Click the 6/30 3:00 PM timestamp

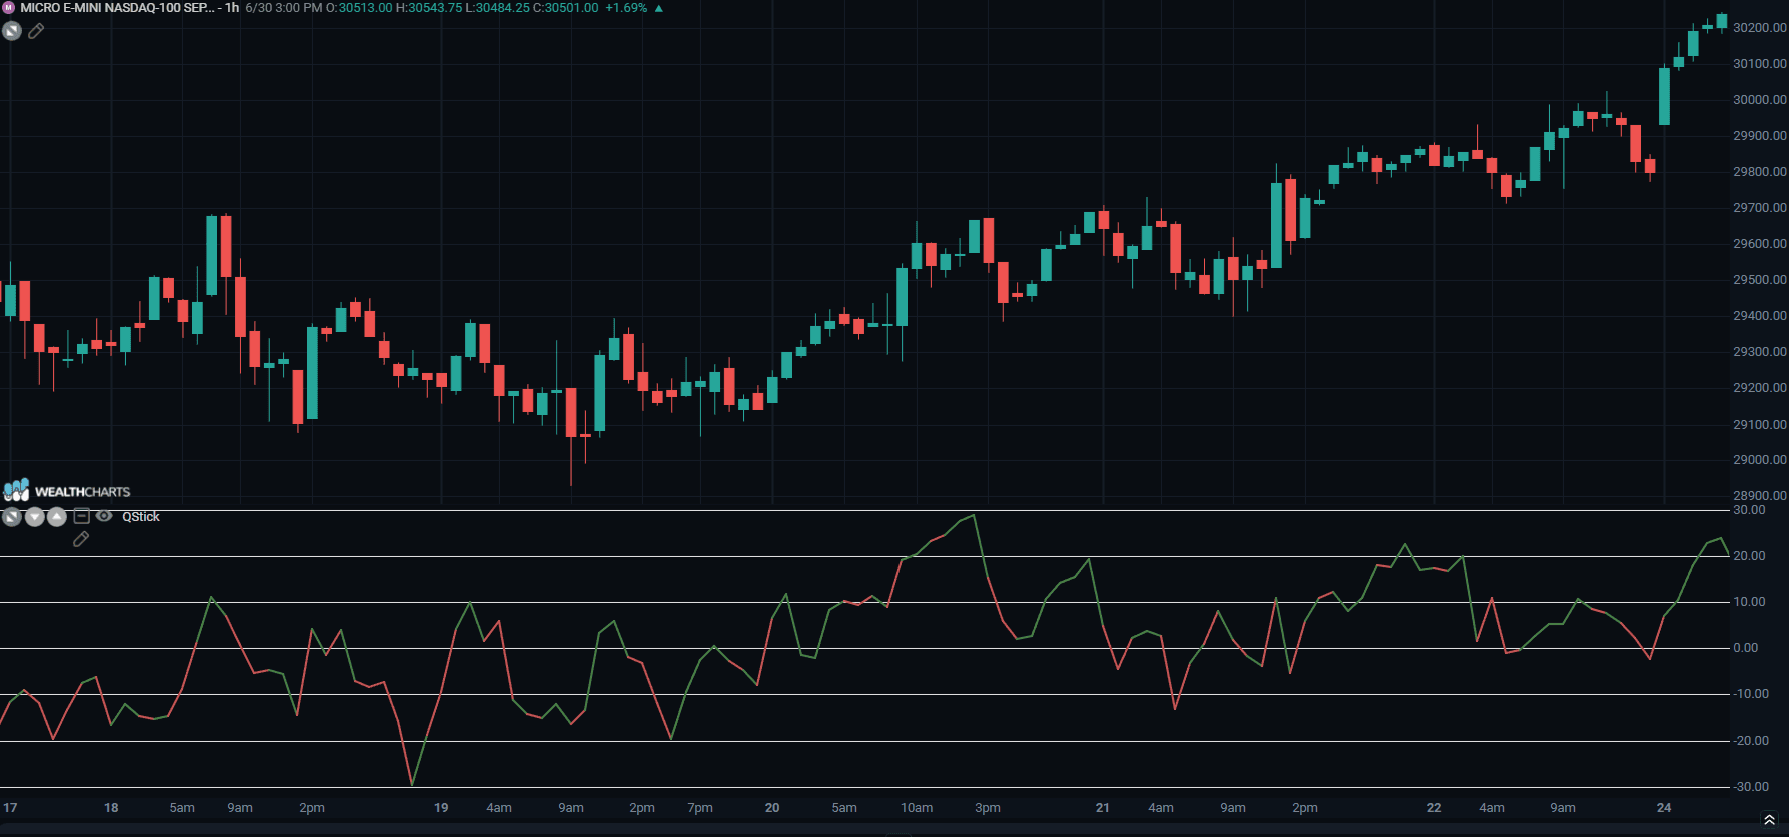click(284, 7)
